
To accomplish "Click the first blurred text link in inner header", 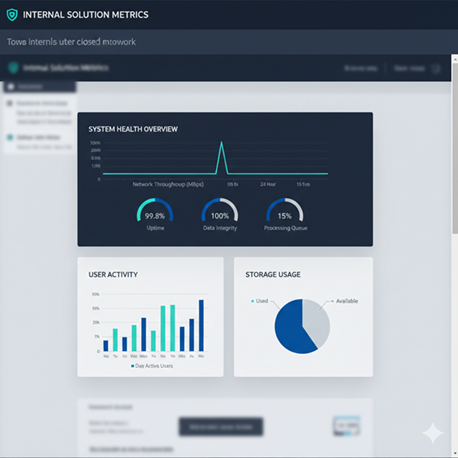I will (361, 68).
